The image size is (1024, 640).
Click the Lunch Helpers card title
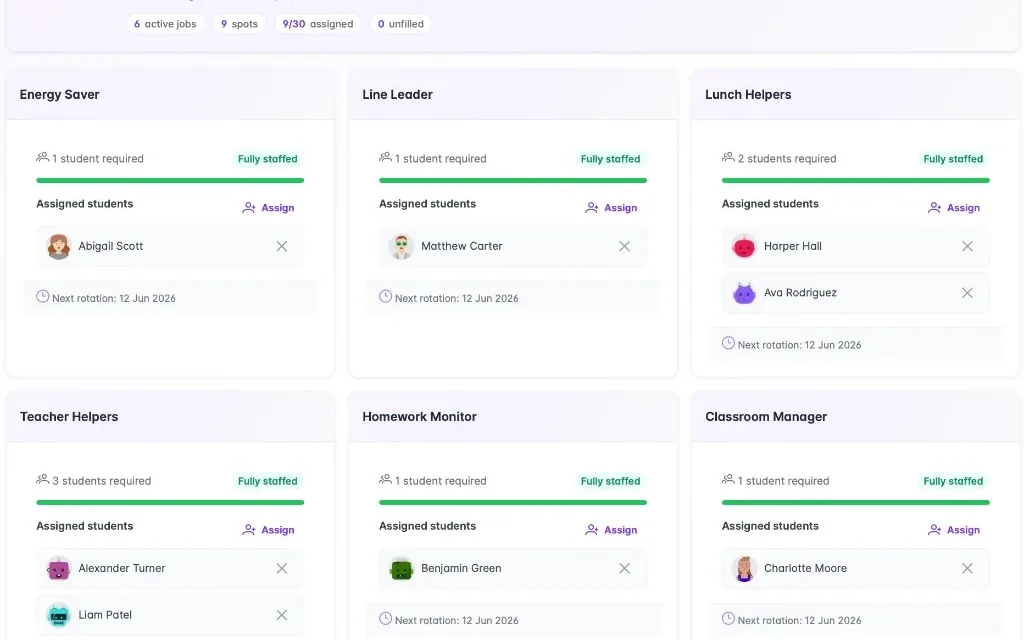(748, 95)
